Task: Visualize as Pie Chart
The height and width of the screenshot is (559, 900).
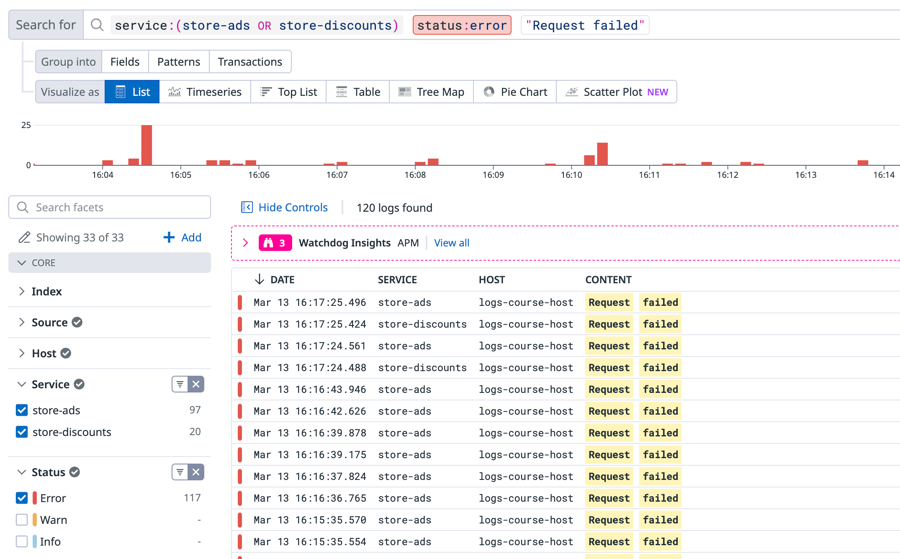Action: [515, 92]
